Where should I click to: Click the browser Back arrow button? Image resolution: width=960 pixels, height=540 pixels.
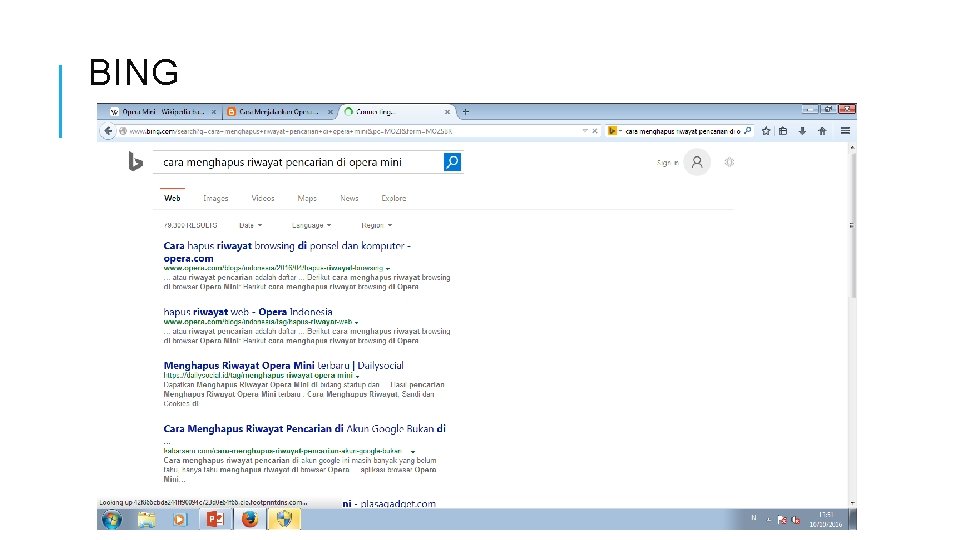(108, 130)
